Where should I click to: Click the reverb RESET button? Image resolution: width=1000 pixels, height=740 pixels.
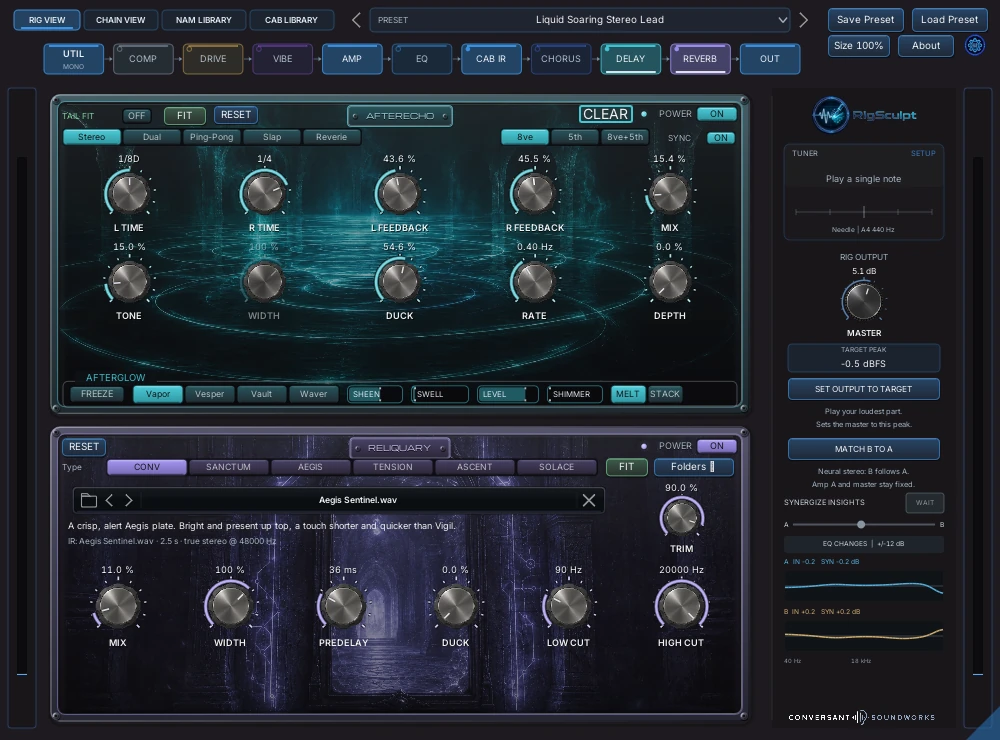[84, 447]
